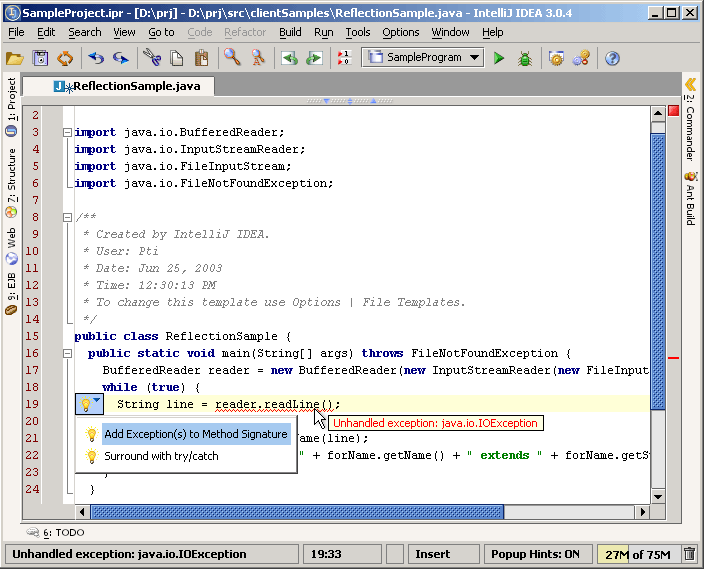Select ReflectionSample.java editor tab

(119, 86)
